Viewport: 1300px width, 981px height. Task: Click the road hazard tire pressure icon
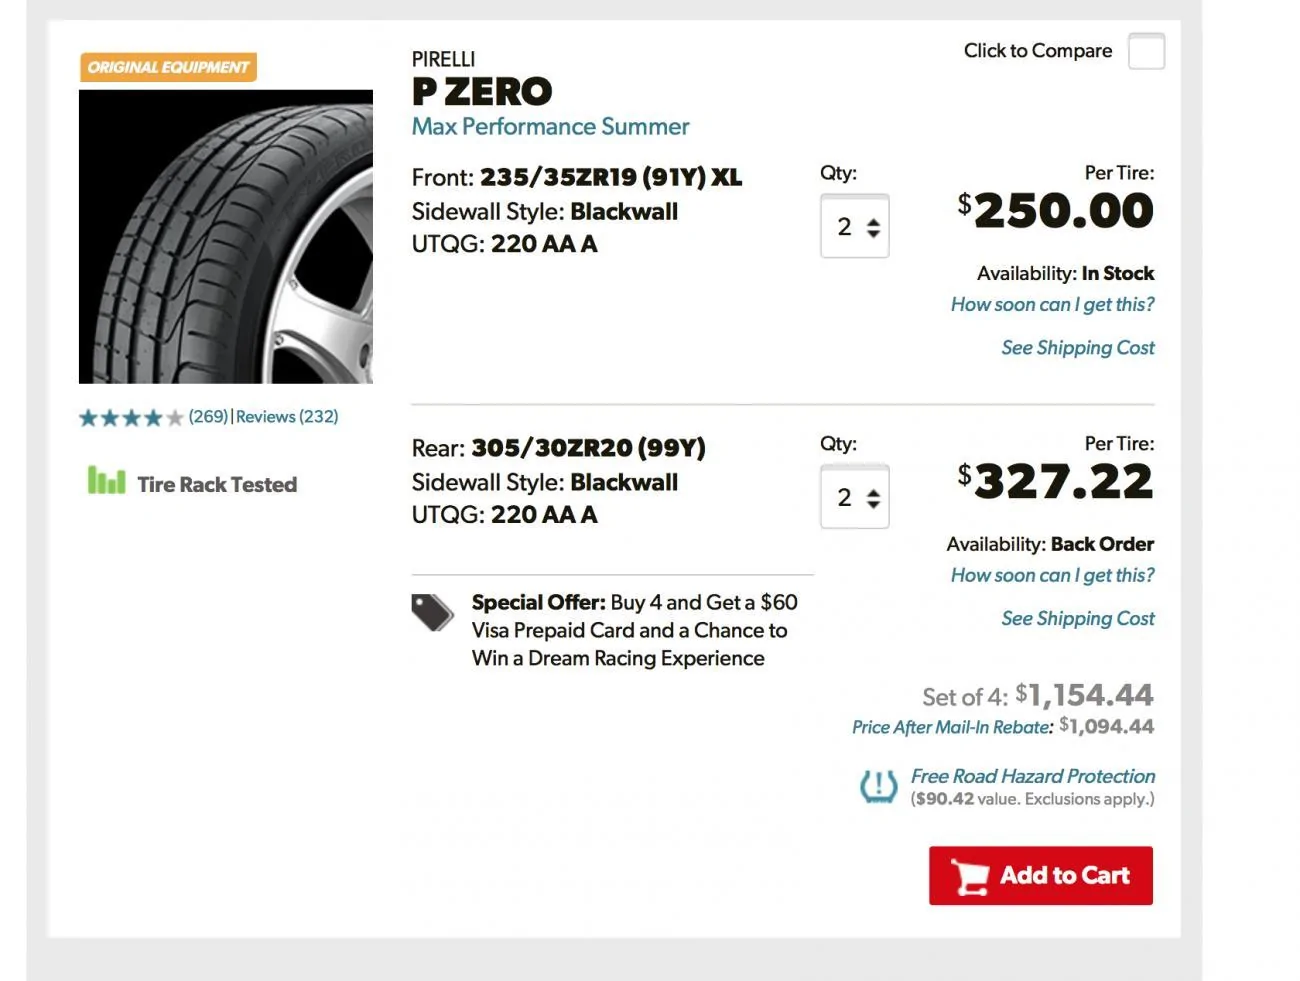pos(879,786)
